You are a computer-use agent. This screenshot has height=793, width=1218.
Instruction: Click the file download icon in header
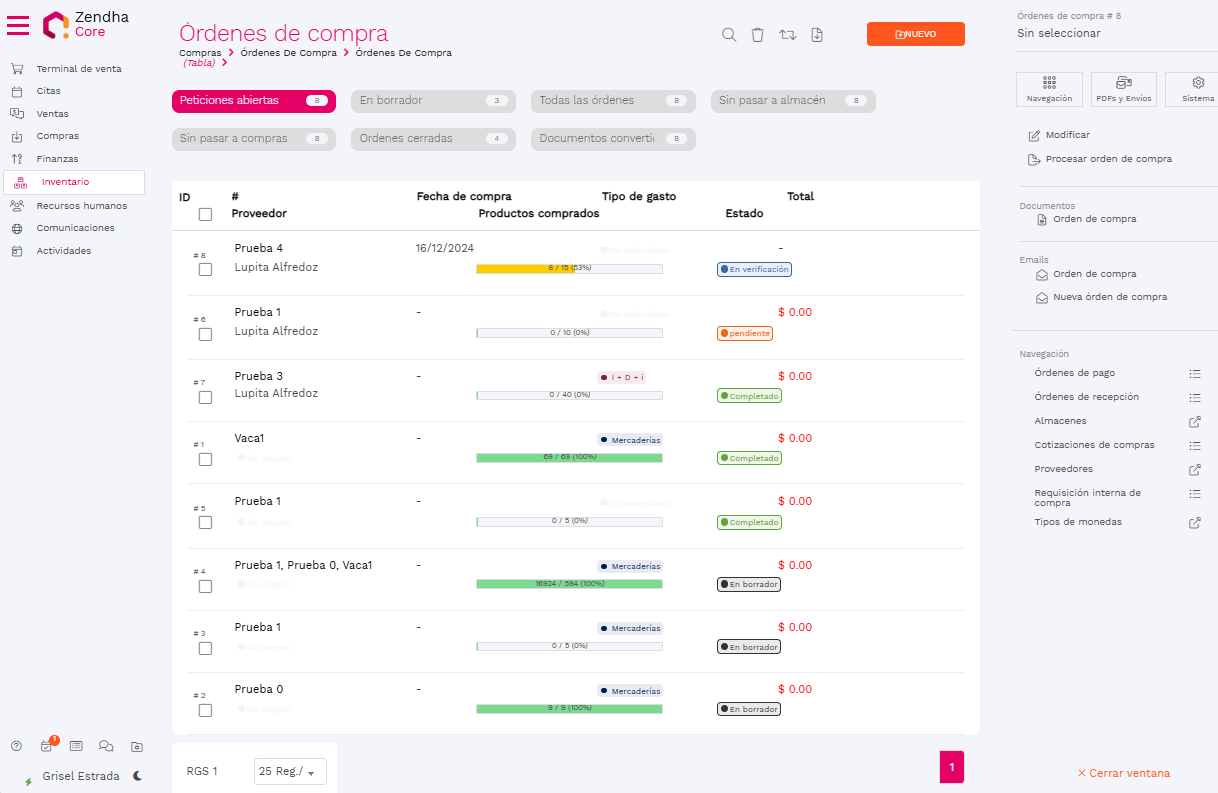(x=817, y=35)
